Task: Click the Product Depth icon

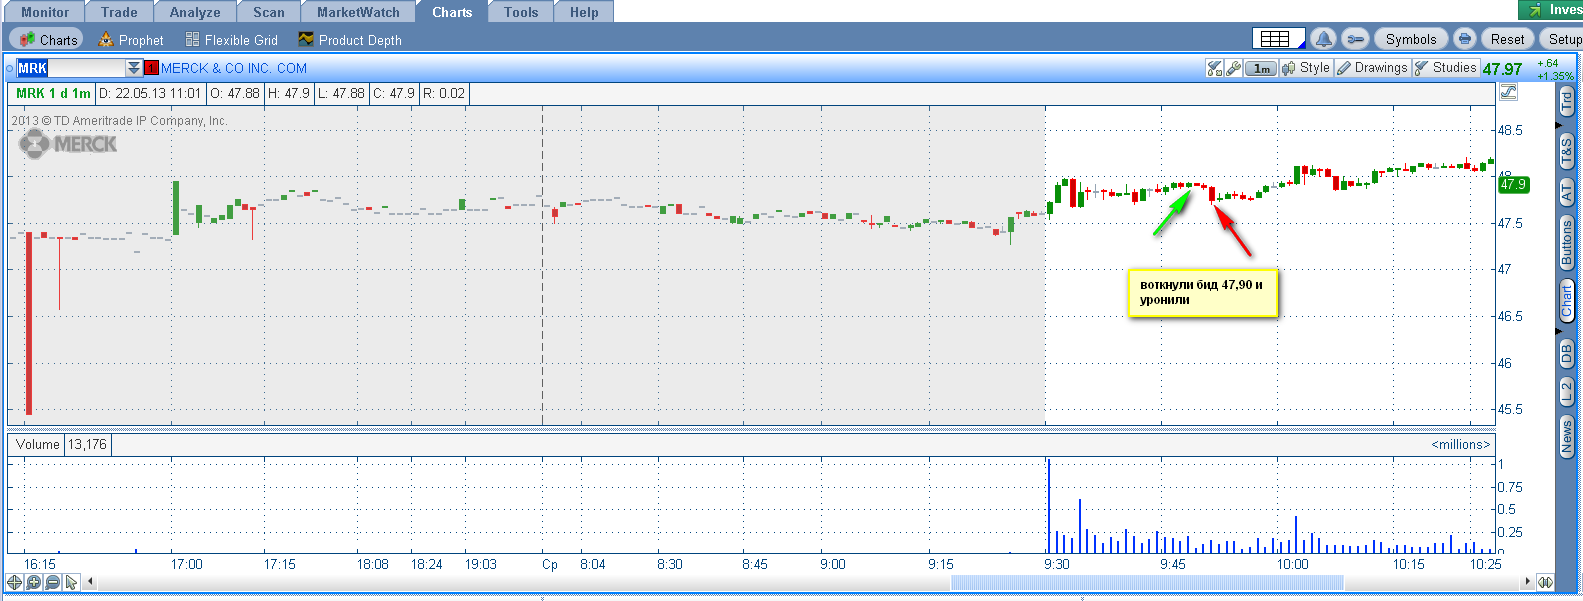Action: point(306,39)
